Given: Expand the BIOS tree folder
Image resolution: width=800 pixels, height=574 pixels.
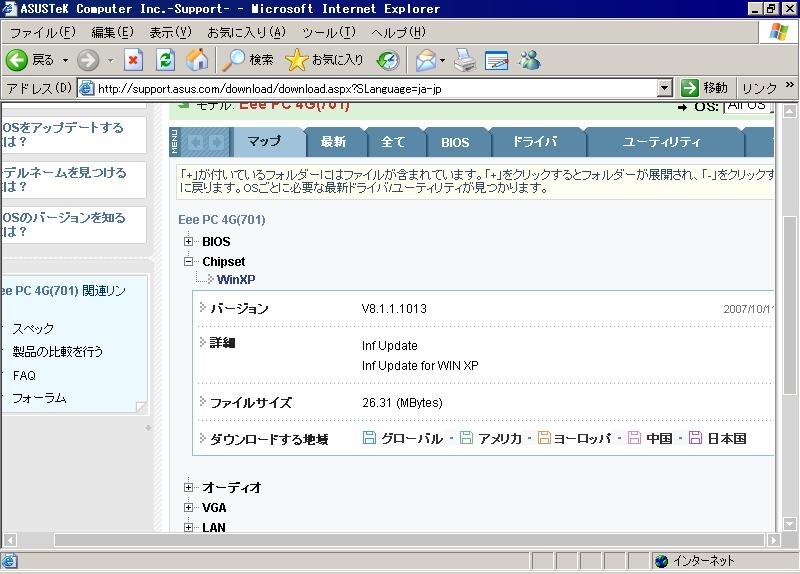Looking at the screenshot, I should [188, 241].
